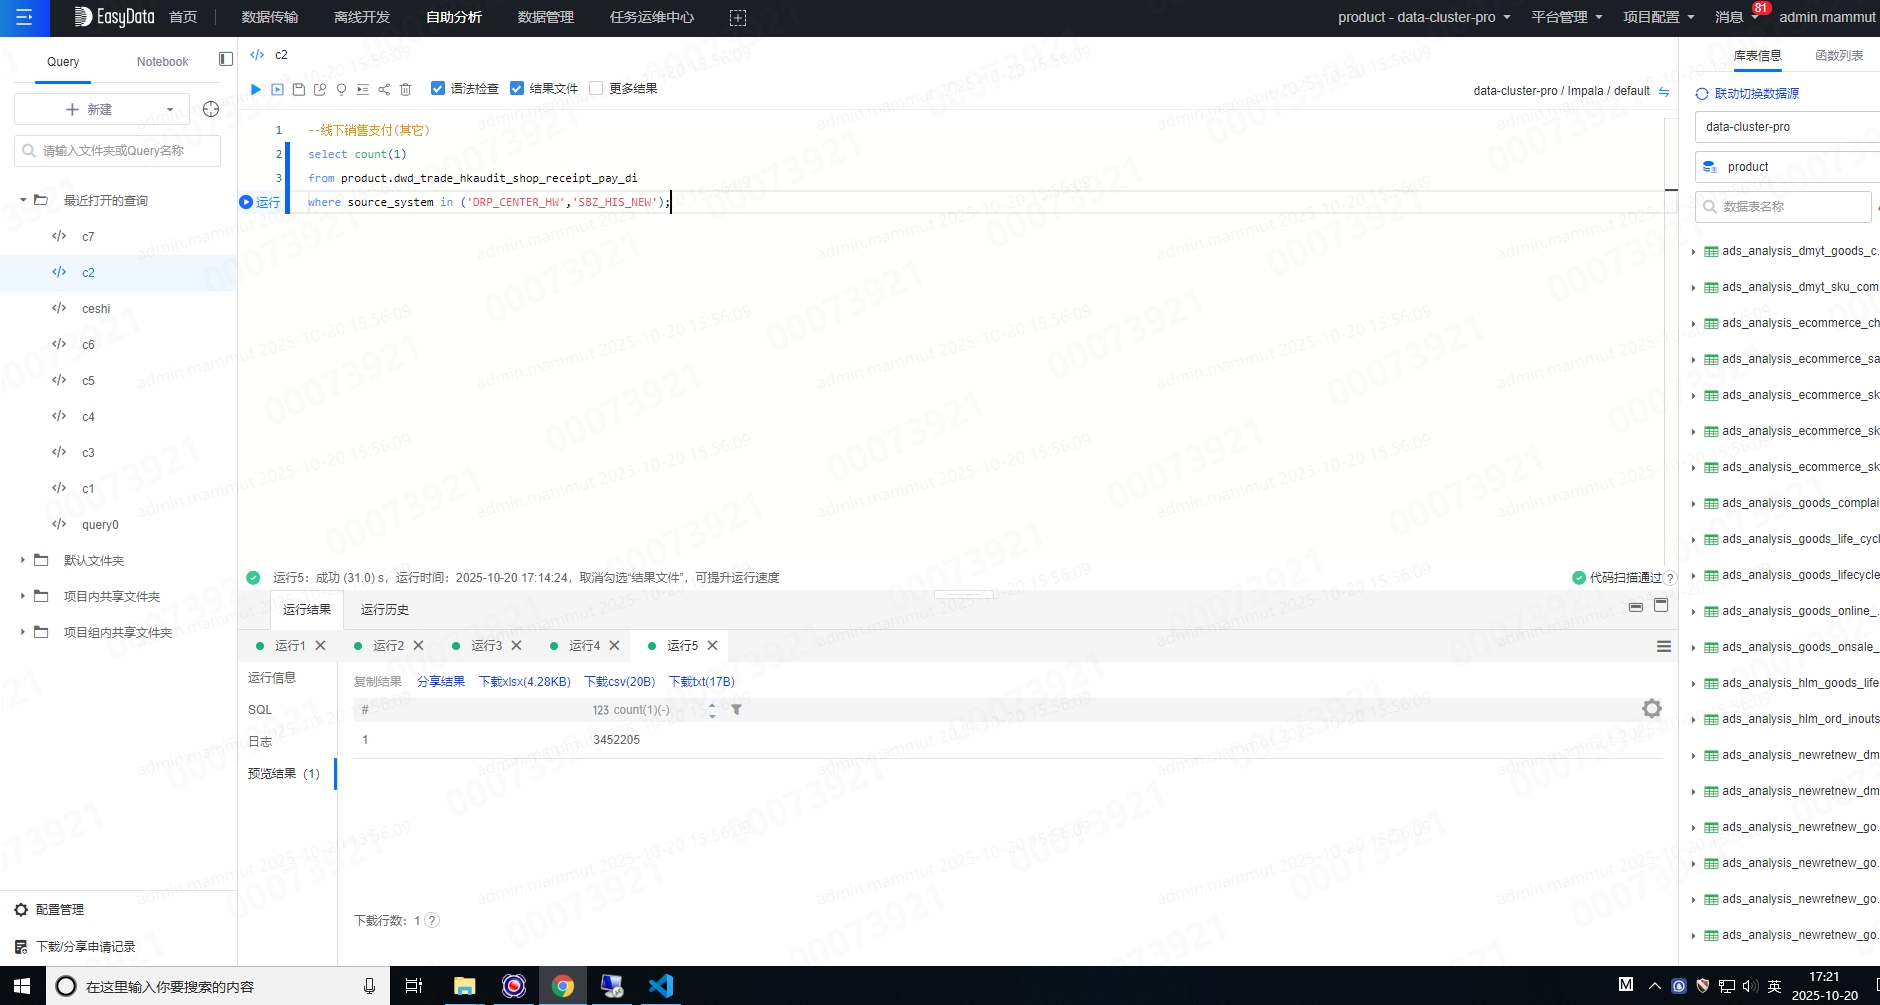
Task: Click the format code indent icon
Action: tap(362, 89)
